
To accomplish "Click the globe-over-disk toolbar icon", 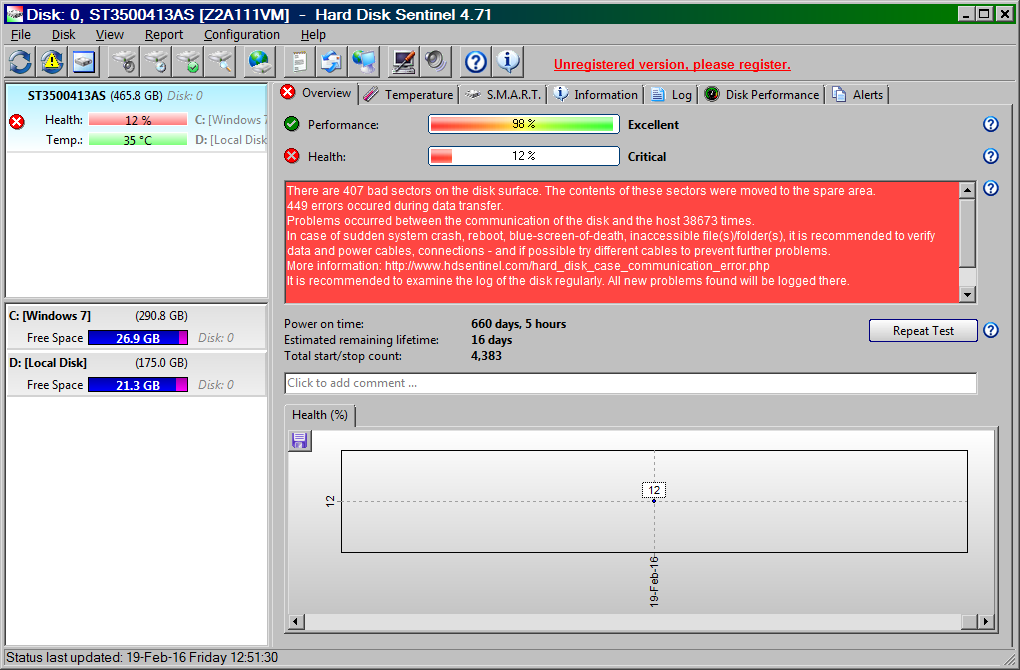I will (260, 62).
